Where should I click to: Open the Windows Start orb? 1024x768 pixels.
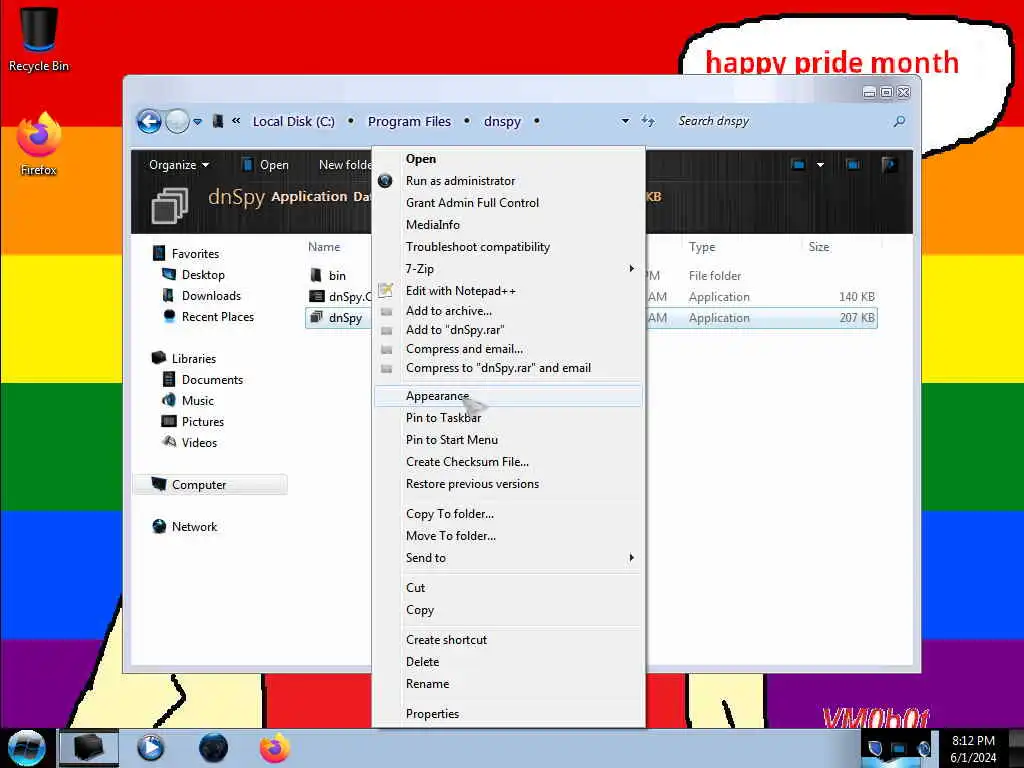coord(27,748)
